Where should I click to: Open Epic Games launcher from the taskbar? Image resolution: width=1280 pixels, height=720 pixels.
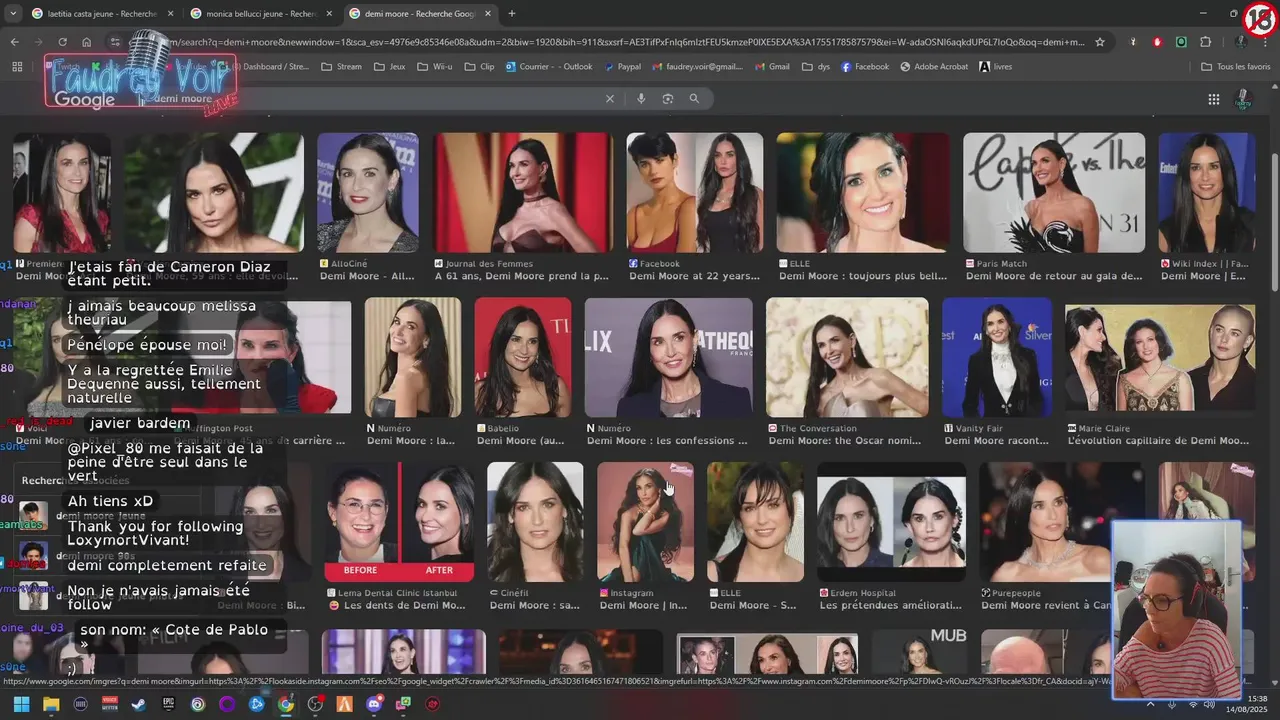coord(168,704)
